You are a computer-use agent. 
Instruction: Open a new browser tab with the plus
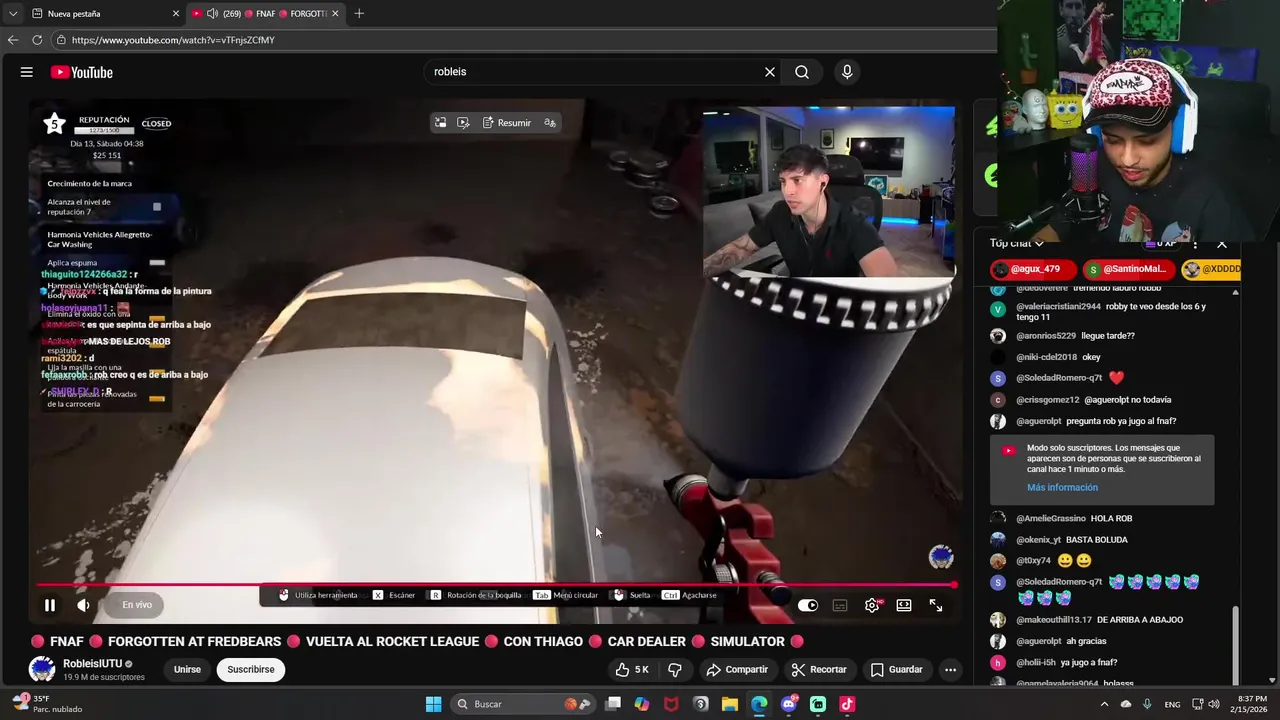pyautogui.click(x=359, y=14)
